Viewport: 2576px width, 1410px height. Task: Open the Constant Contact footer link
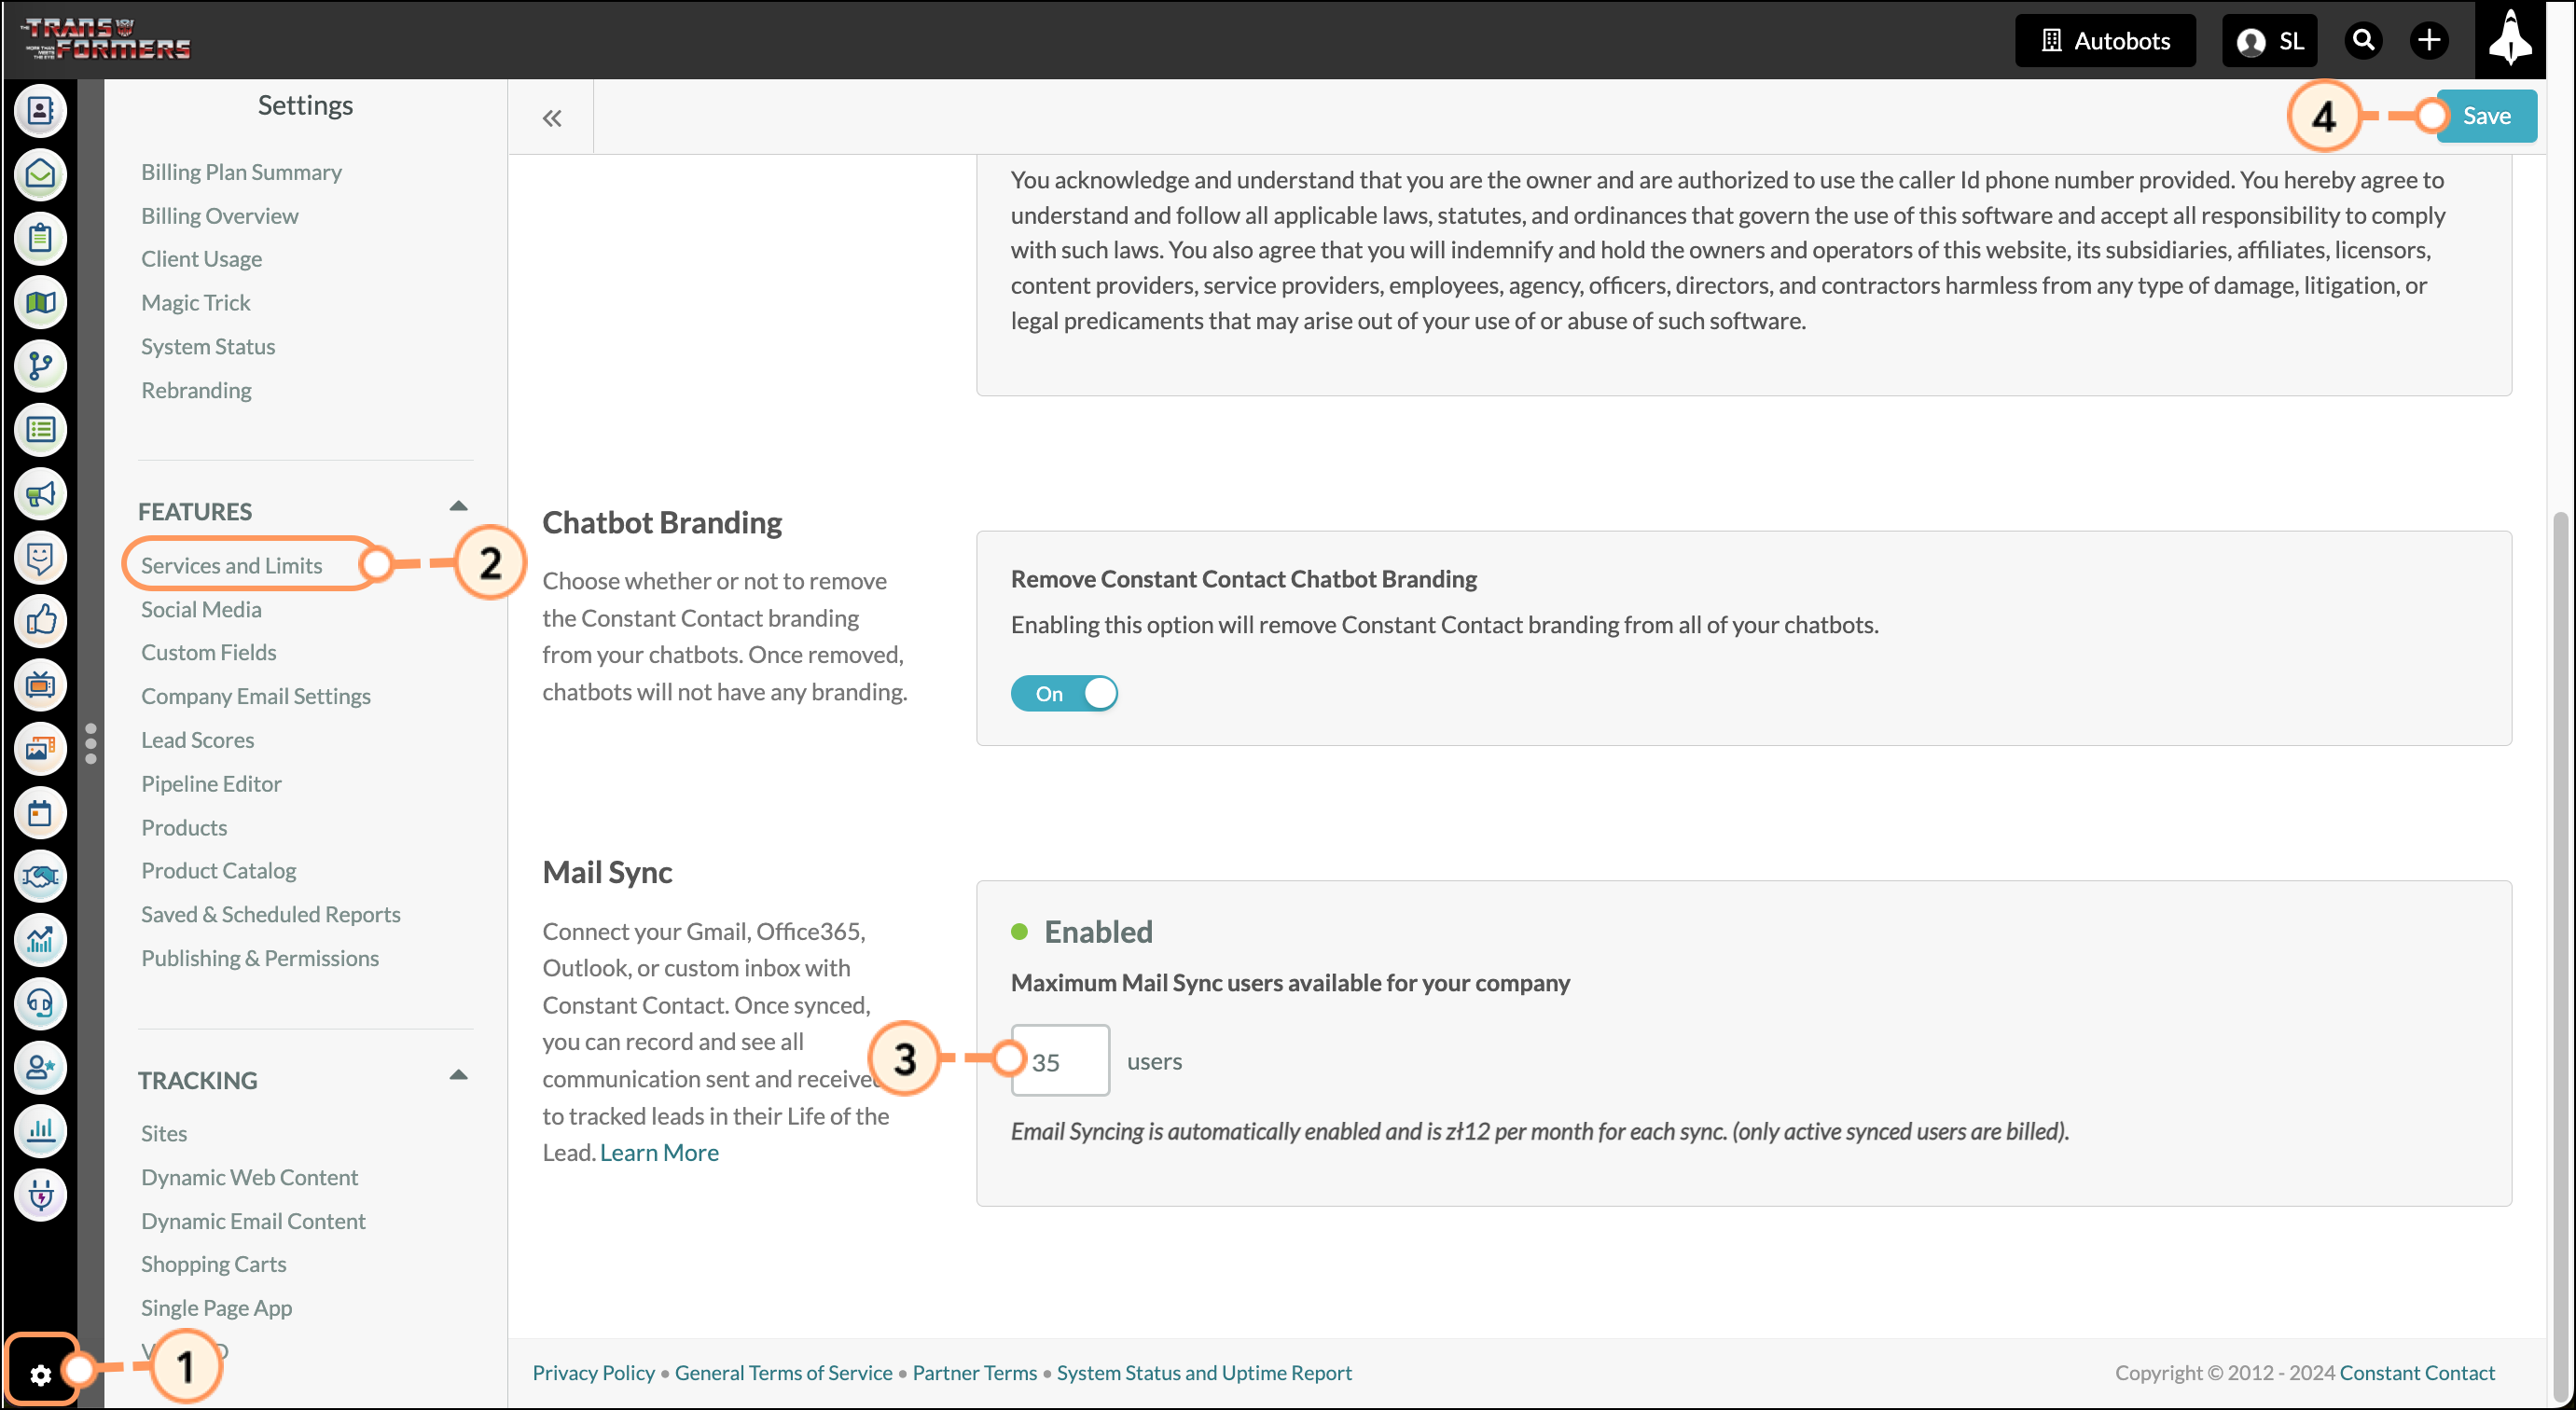(x=2417, y=1374)
